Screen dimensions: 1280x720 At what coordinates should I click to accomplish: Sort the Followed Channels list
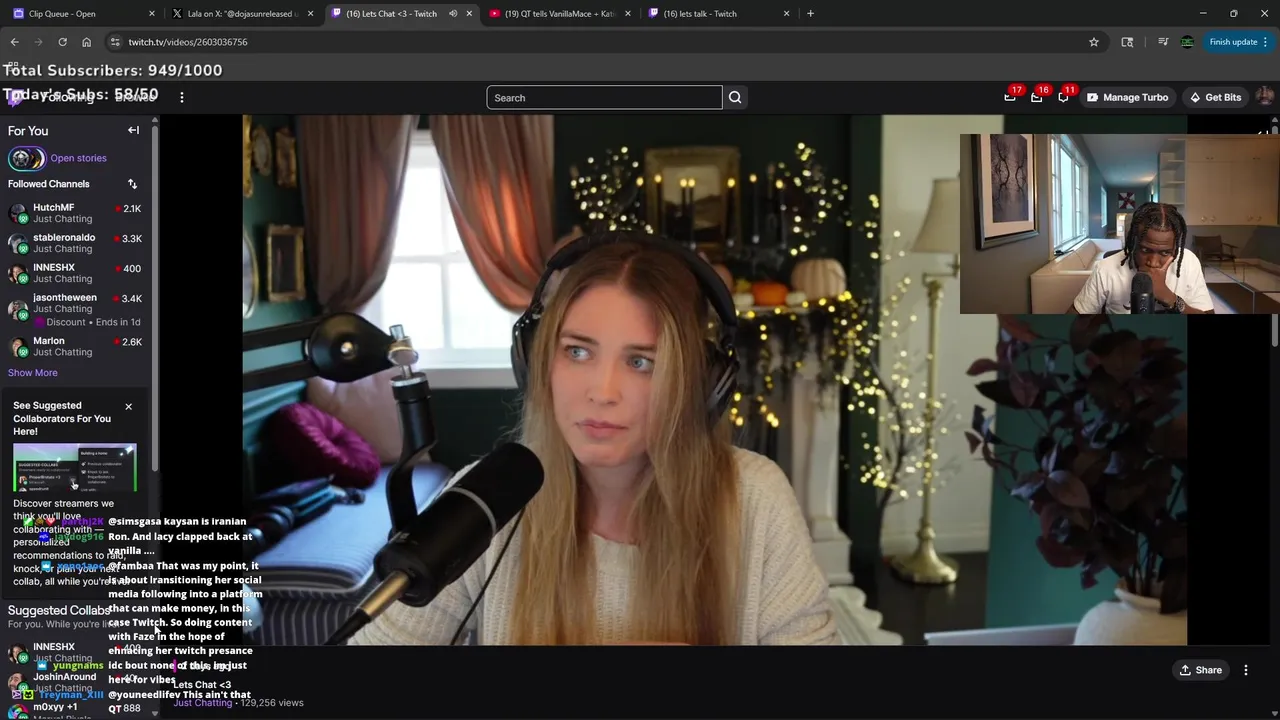132,184
